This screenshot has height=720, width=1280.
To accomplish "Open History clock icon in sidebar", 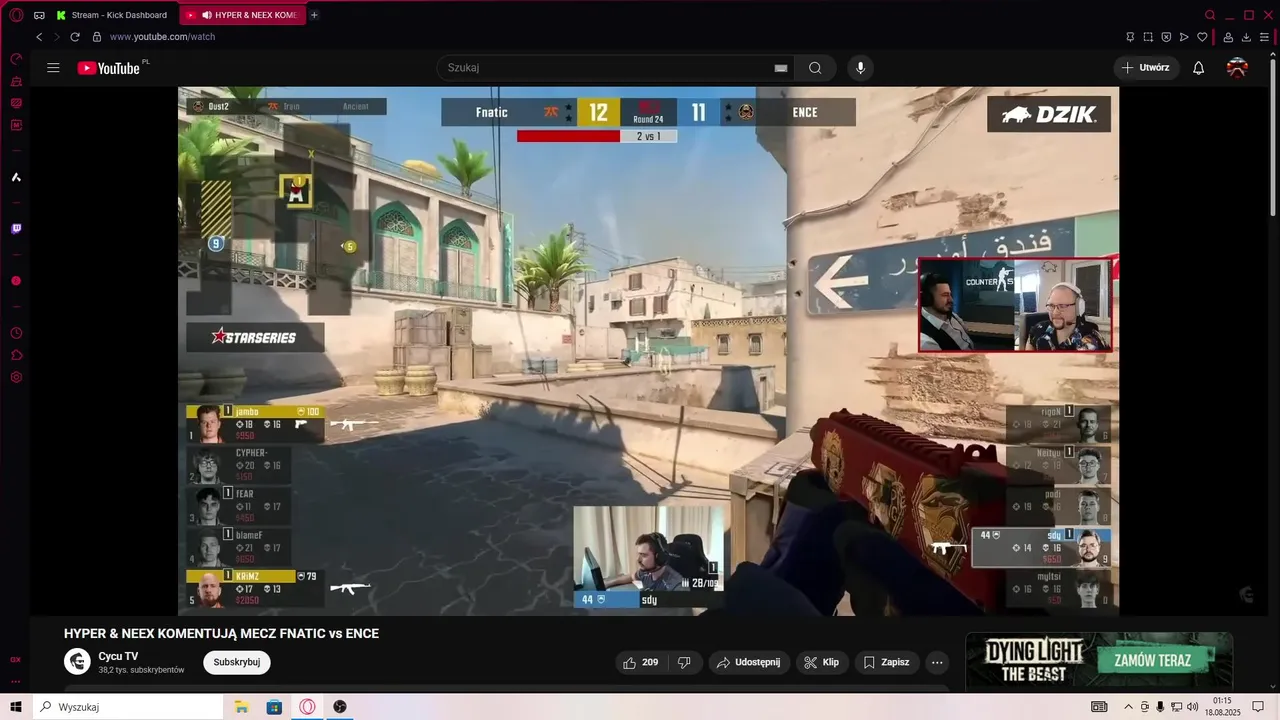I will 16,333.
